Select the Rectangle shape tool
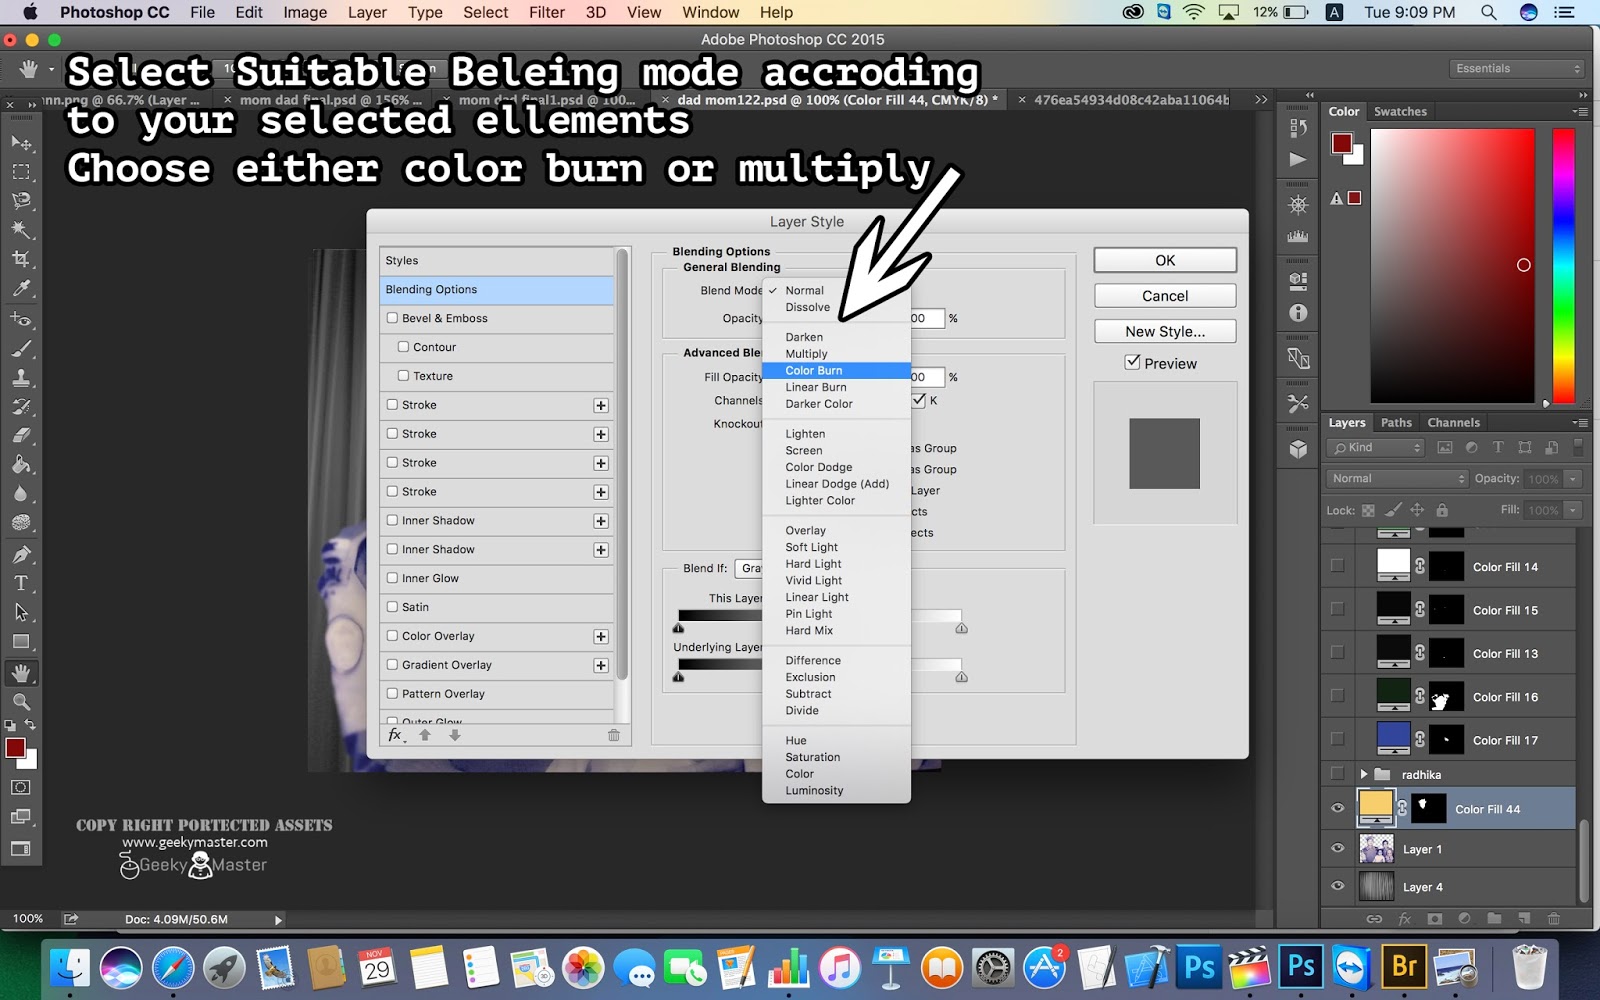 click(x=21, y=642)
